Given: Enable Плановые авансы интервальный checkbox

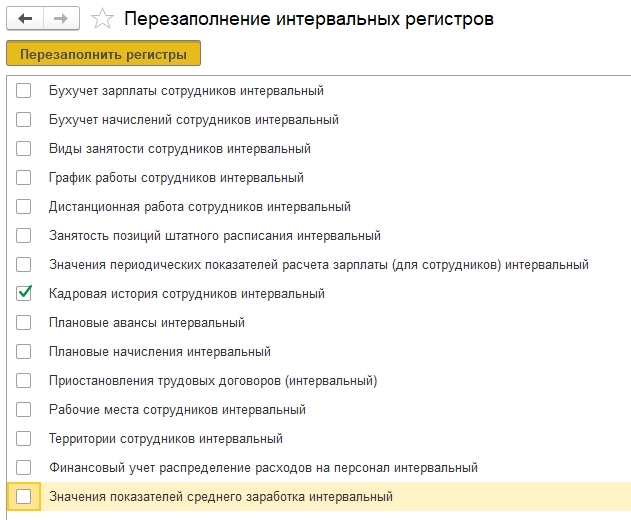Looking at the screenshot, I should coord(23,322).
